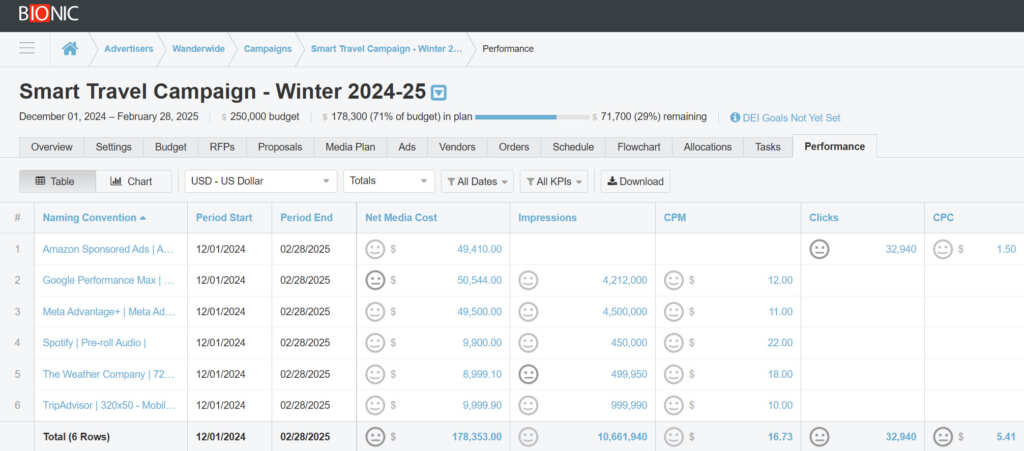Click smiley in Spotify Net Media Cost
Viewport: 1024px width, 451px height.
tap(375, 343)
